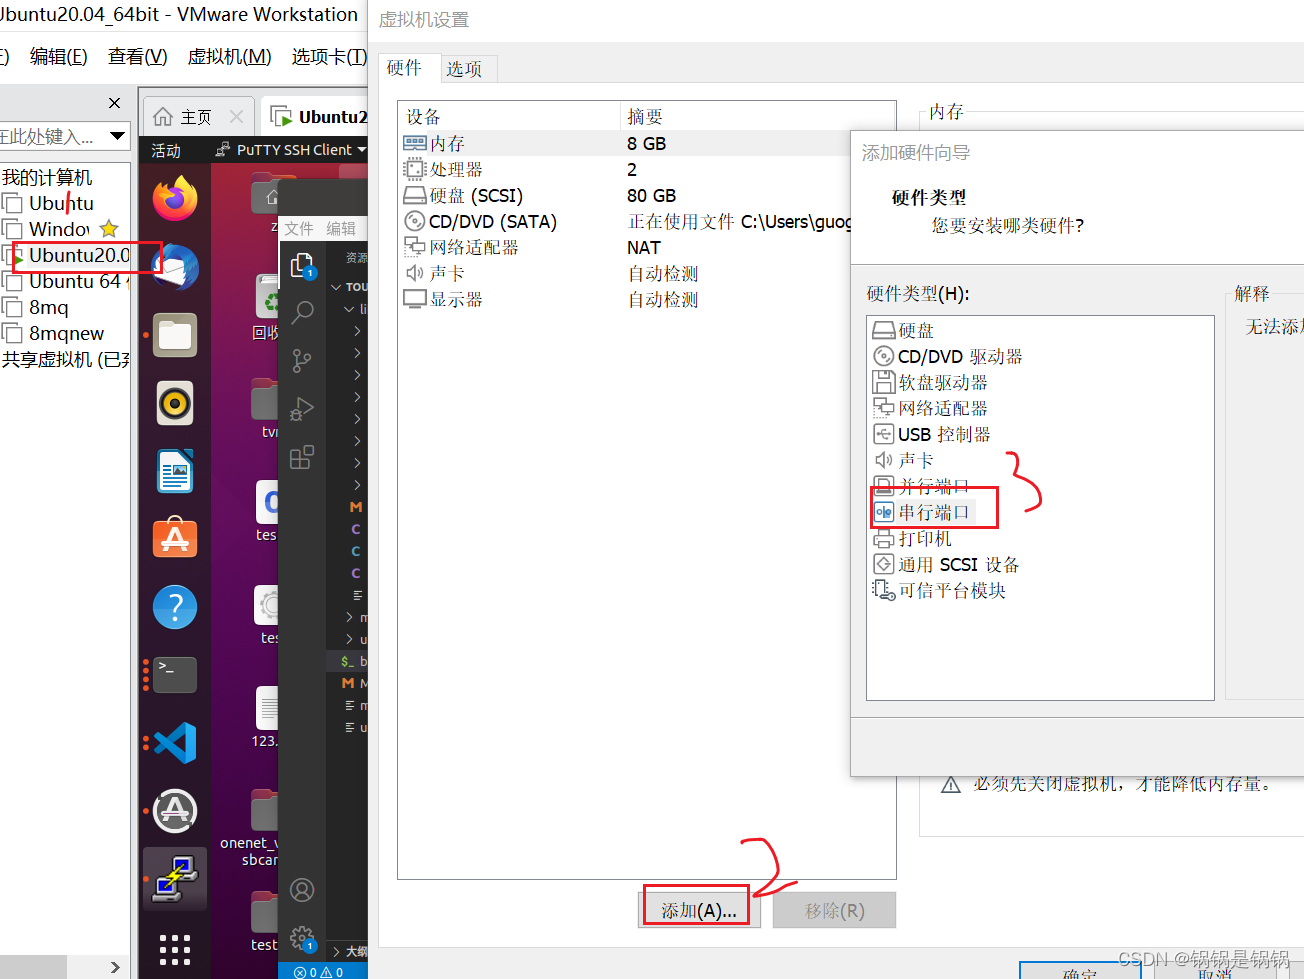This screenshot has height=979, width=1304.
Task: Open VS Code Search view icon
Action: tap(302, 313)
